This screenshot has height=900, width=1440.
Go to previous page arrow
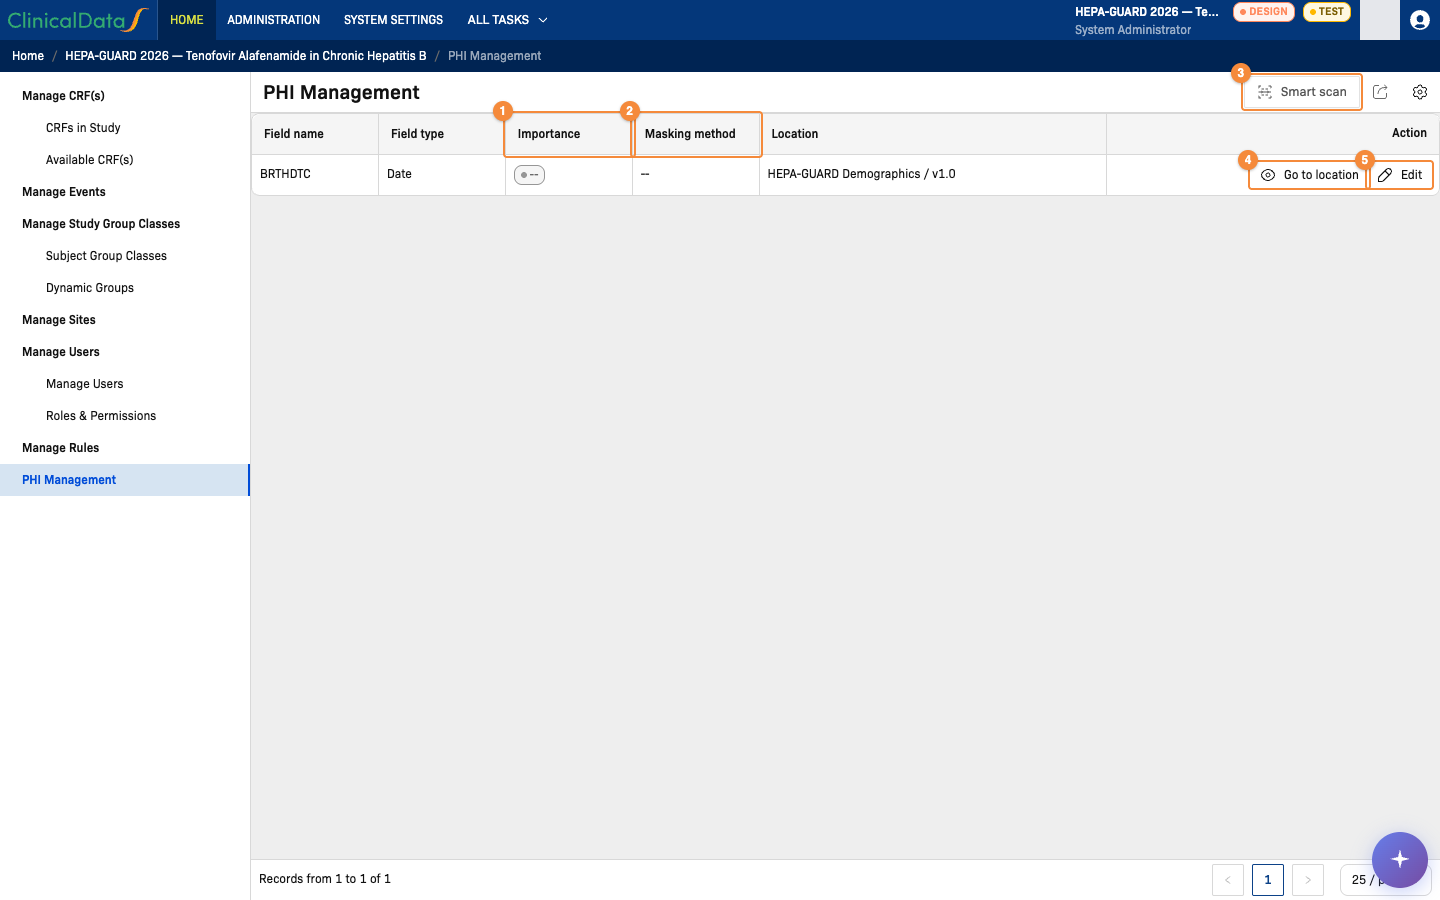pyautogui.click(x=1228, y=880)
